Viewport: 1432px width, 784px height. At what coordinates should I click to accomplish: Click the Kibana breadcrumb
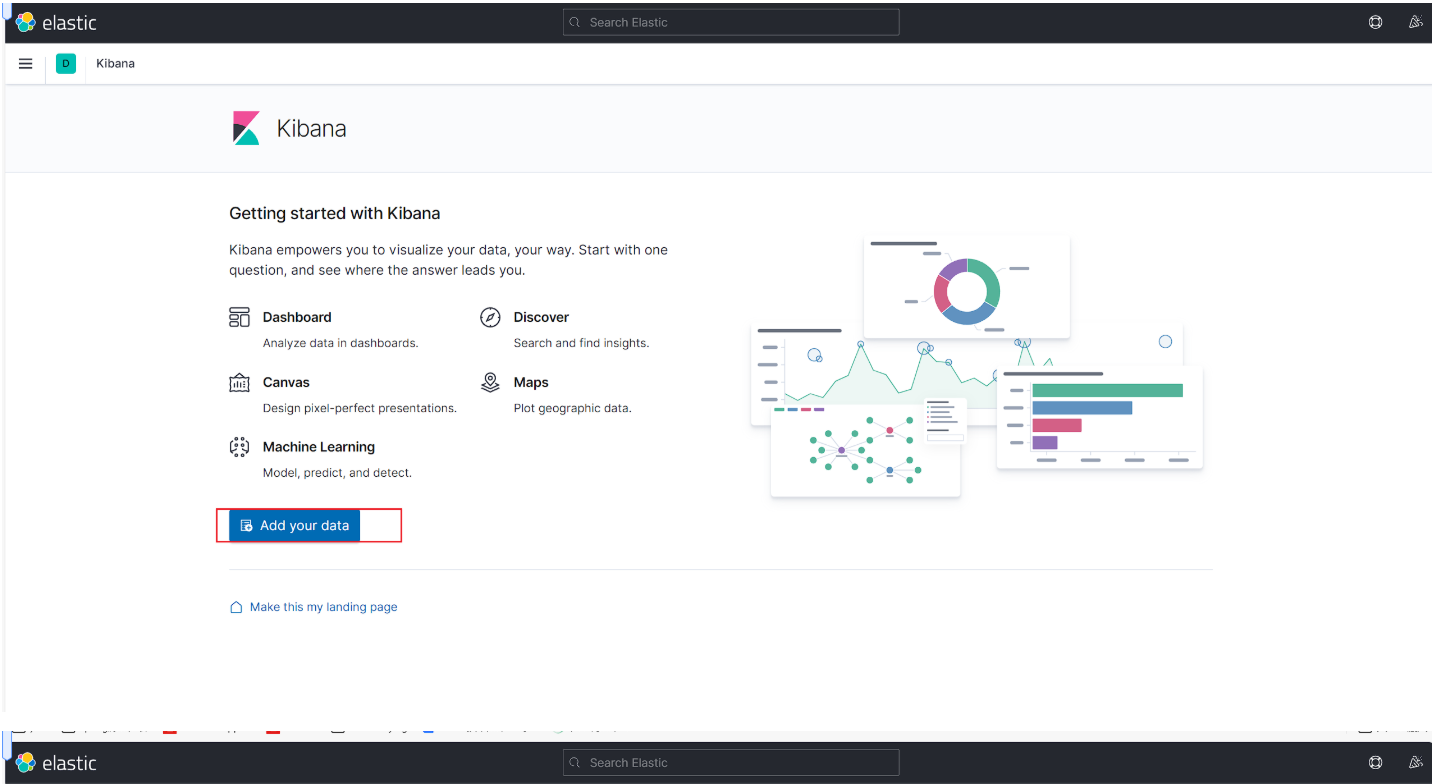115,64
